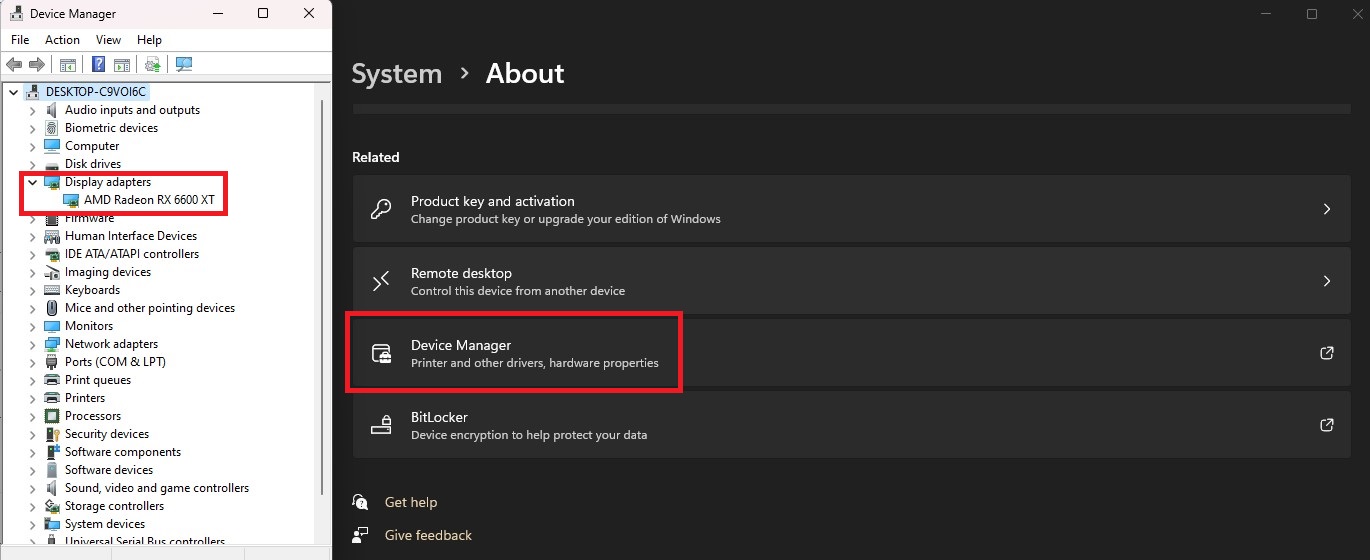Click the chip icon beside Processors
Screen dimensions: 1370x560
point(52,416)
